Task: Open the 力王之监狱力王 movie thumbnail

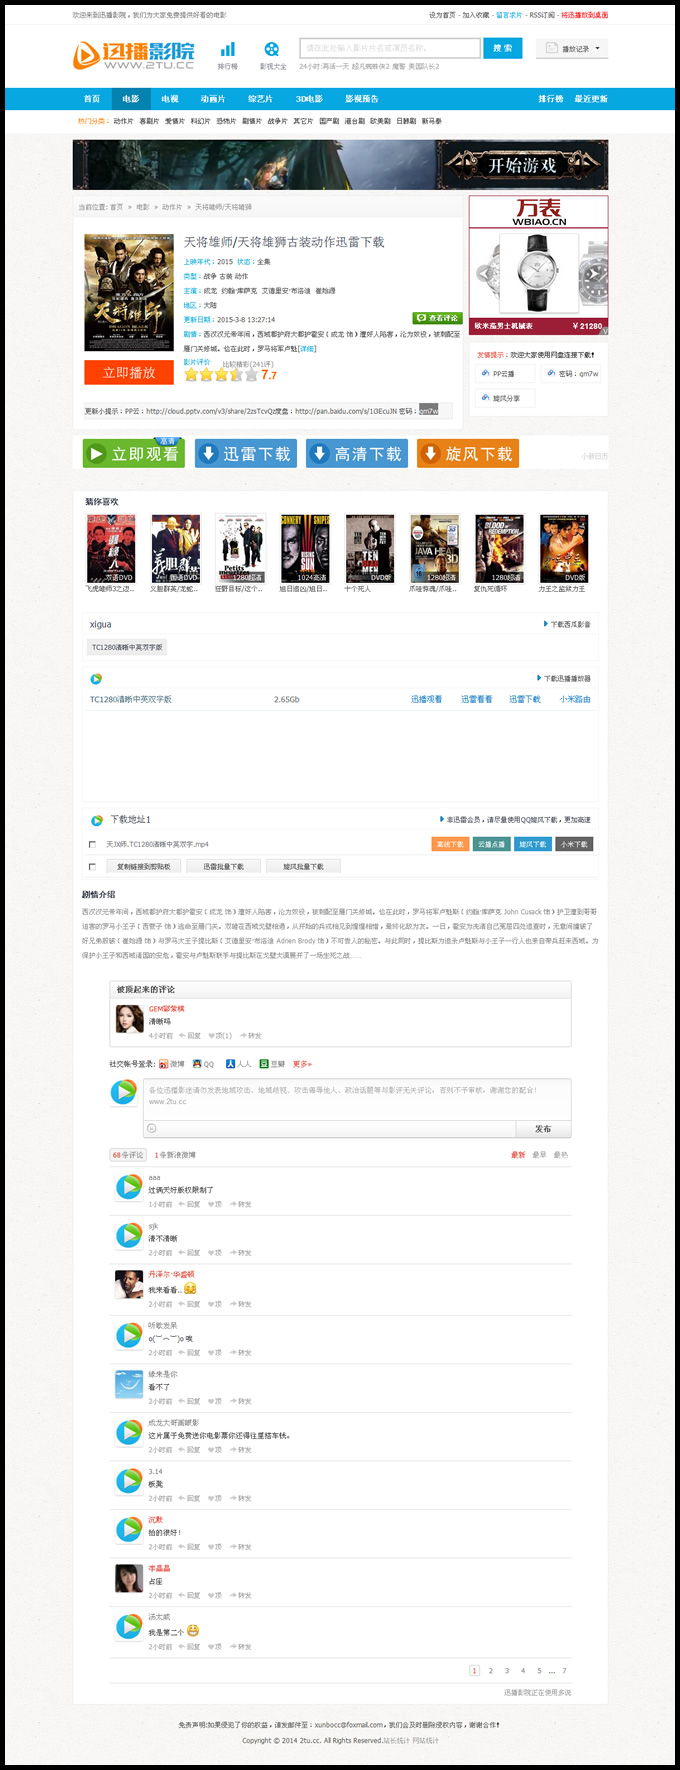Action: tap(564, 549)
